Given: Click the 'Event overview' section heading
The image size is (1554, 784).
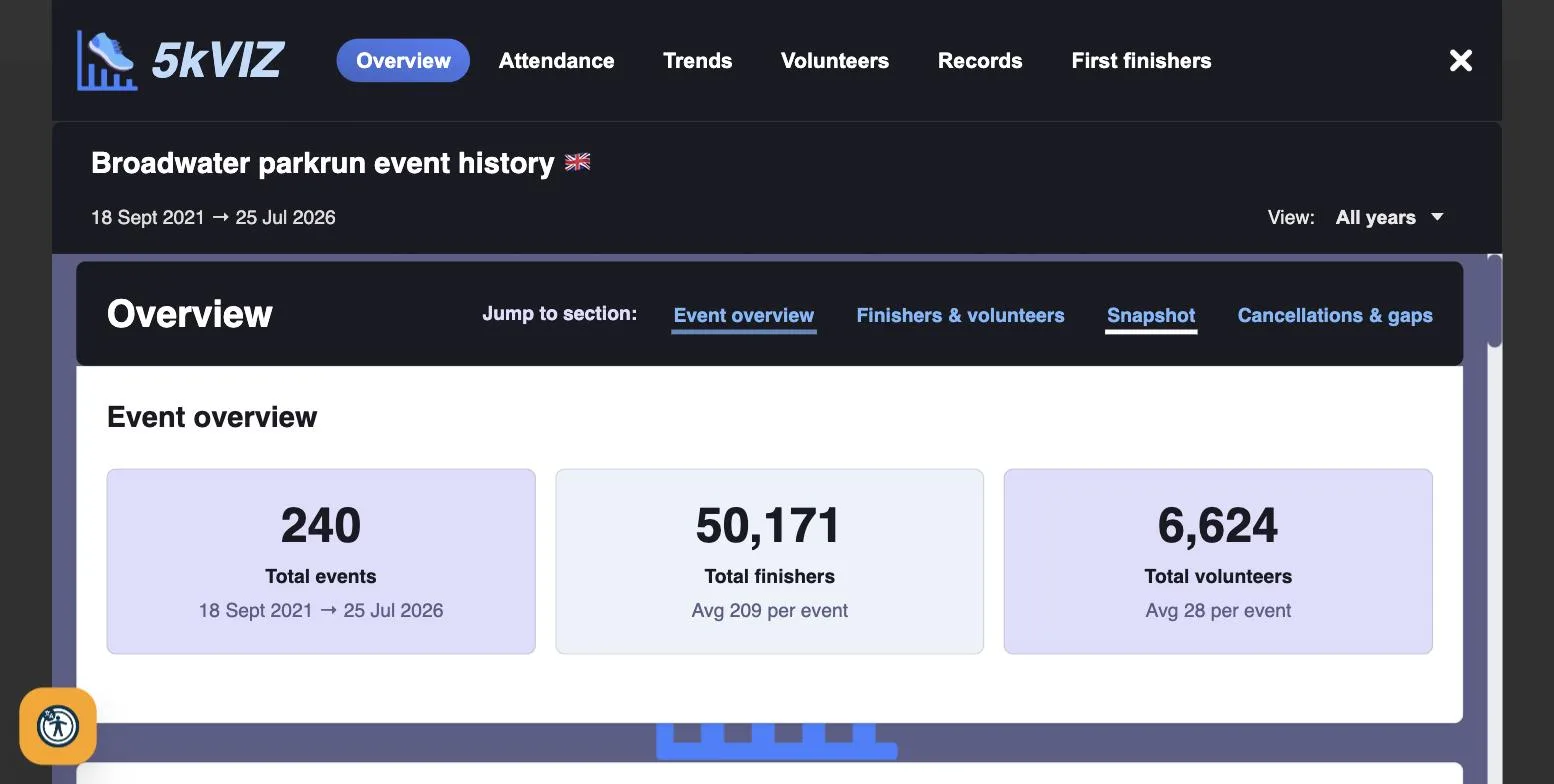Looking at the screenshot, I should tap(212, 417).
